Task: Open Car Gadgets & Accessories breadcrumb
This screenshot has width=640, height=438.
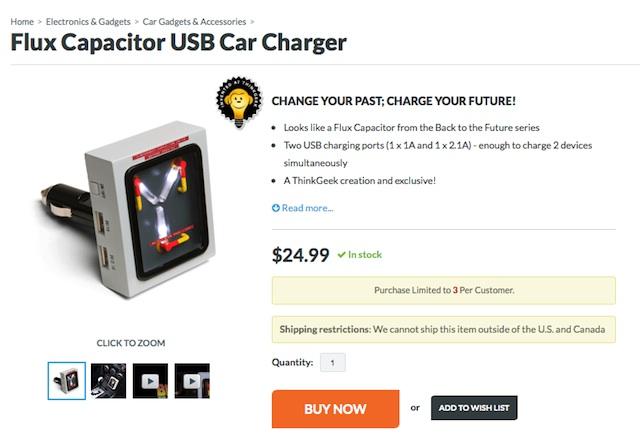Action: 194,22
